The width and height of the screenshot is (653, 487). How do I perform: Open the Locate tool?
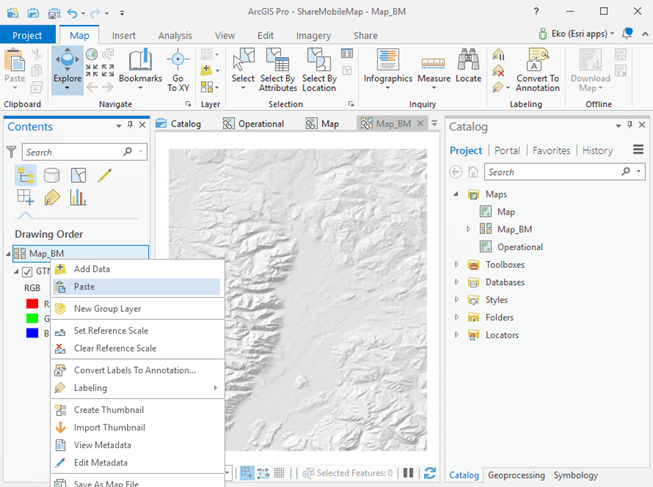tap(468, 67)
